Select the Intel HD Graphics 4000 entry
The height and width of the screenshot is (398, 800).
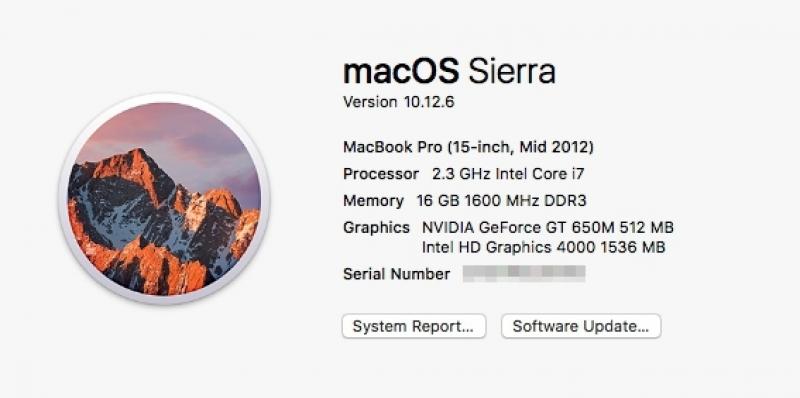coord(509,247)
